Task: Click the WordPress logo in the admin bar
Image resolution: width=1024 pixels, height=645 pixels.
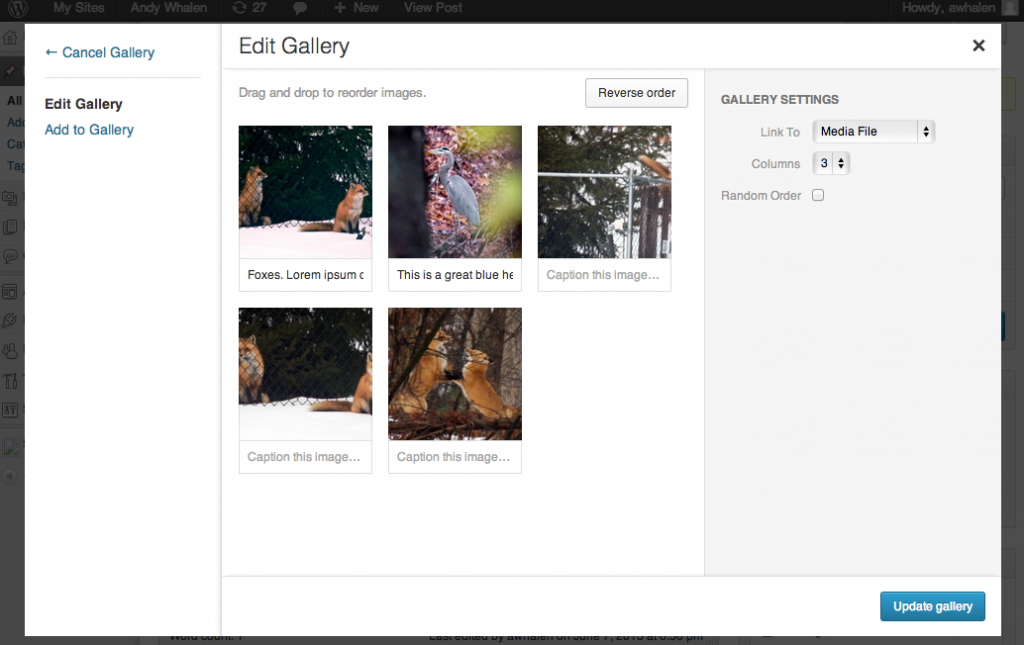Action: coord(15,9)
